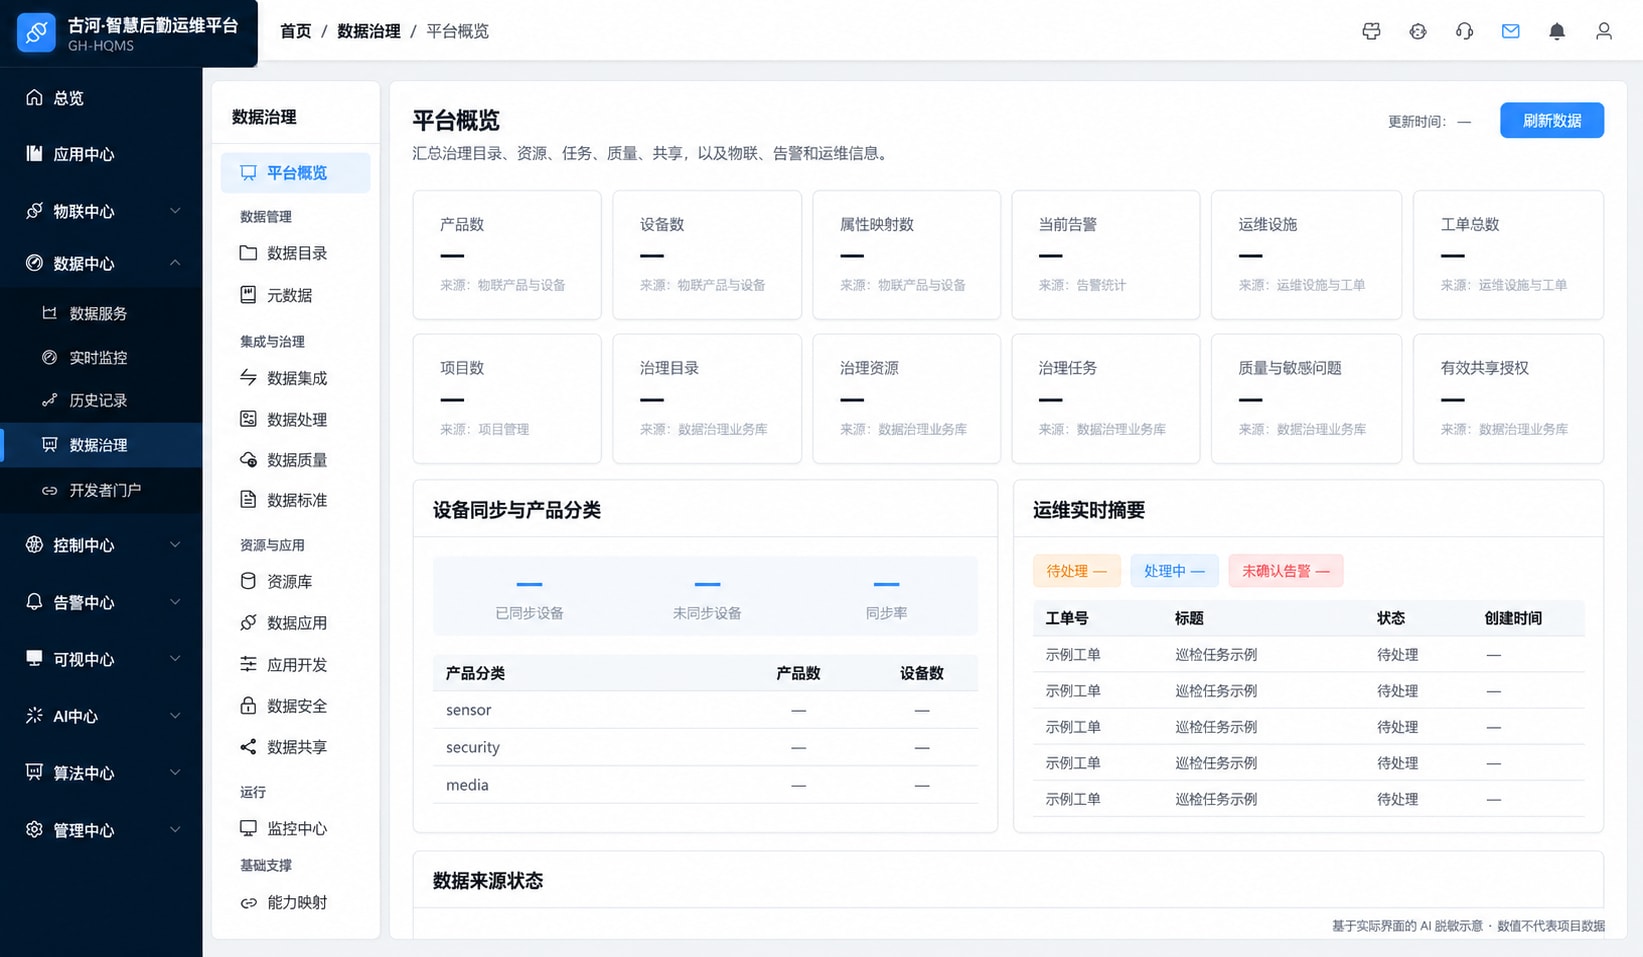Image resolution: width=1643 pixels, height=957 pixels.
Task: Click the 数据安全 lock icon
Action: click(x=248, y=705)
